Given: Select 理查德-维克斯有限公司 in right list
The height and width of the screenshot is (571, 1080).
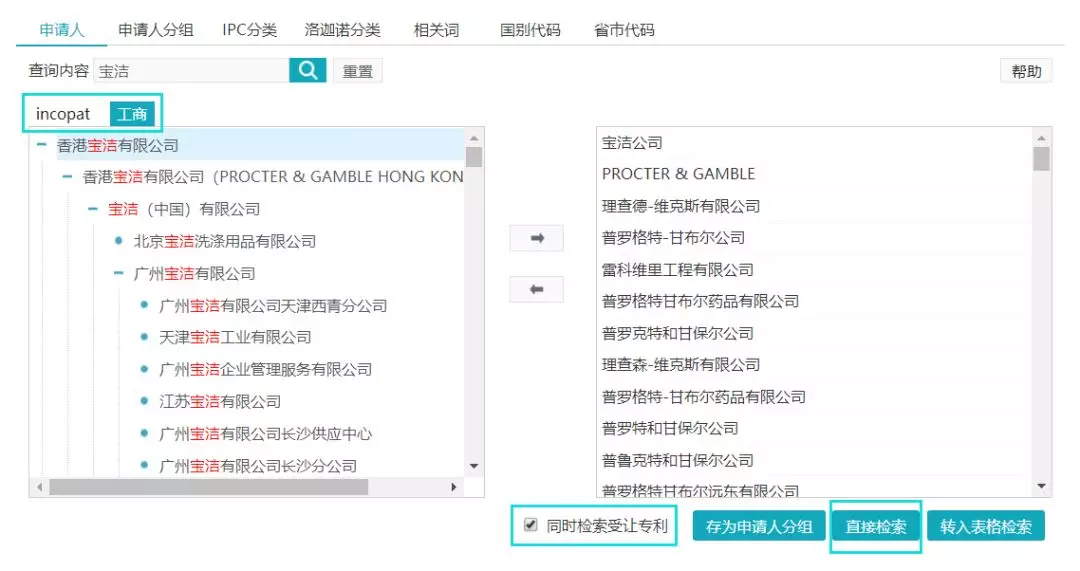Looking at the screenshot, I should (681, 206).
